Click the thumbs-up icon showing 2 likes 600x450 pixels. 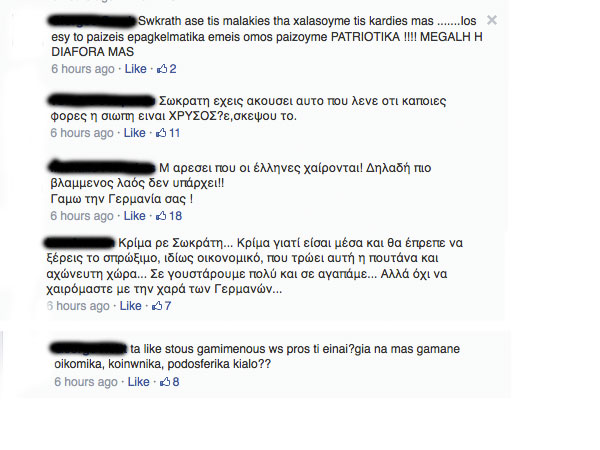click(x=162, y=69)
